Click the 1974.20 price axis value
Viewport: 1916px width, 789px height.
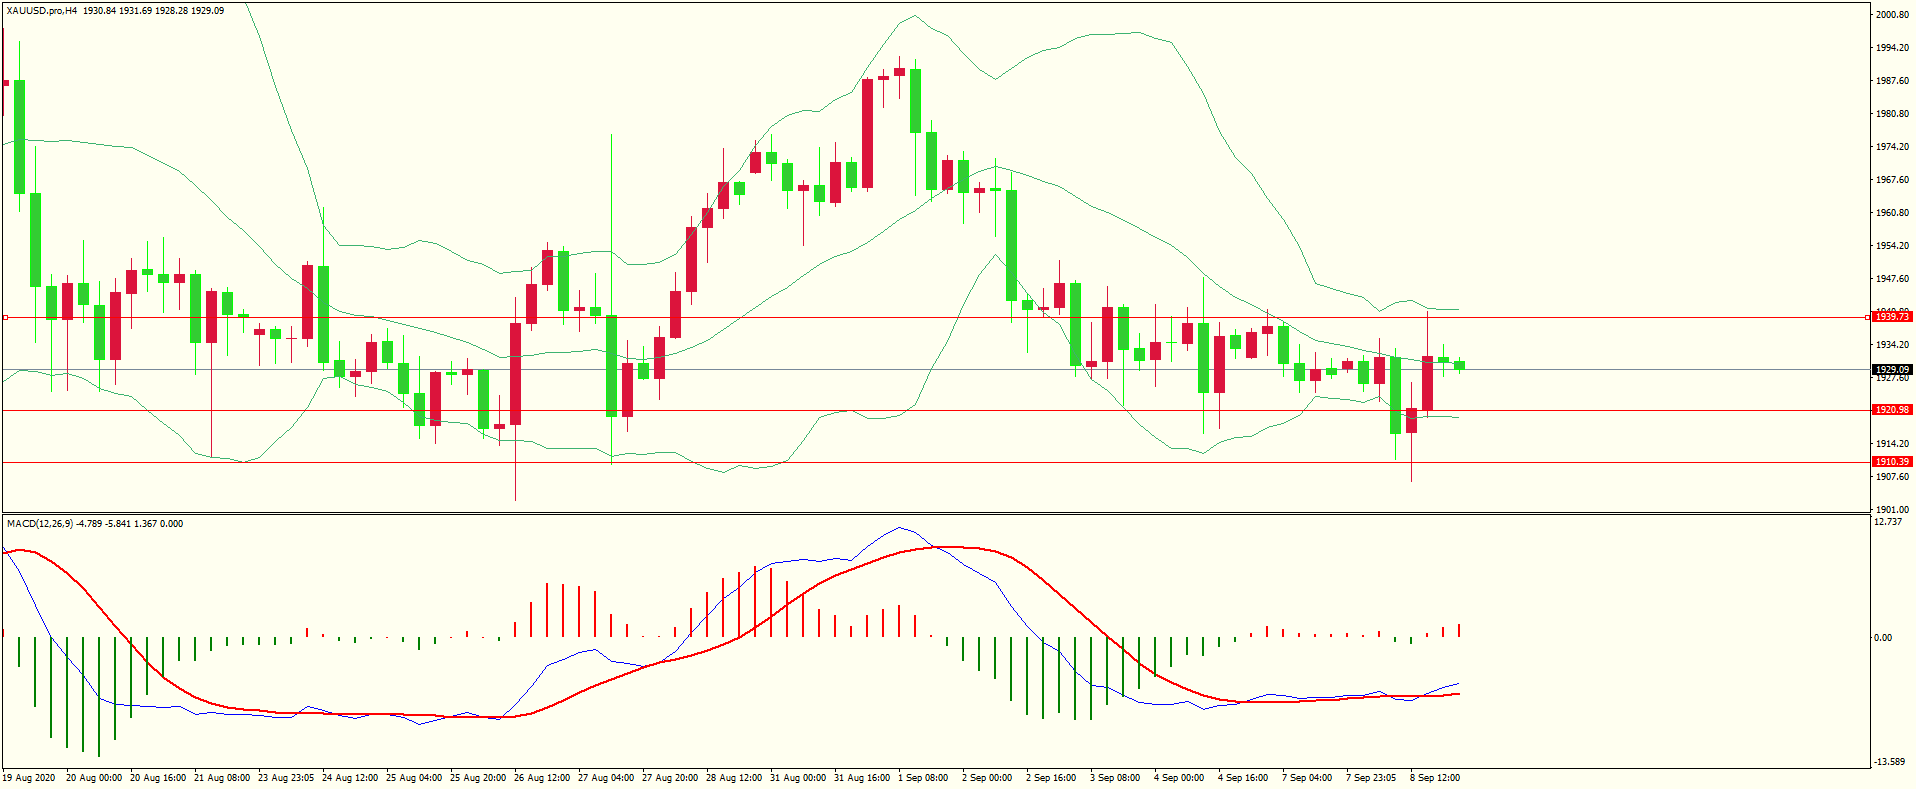1893,147
